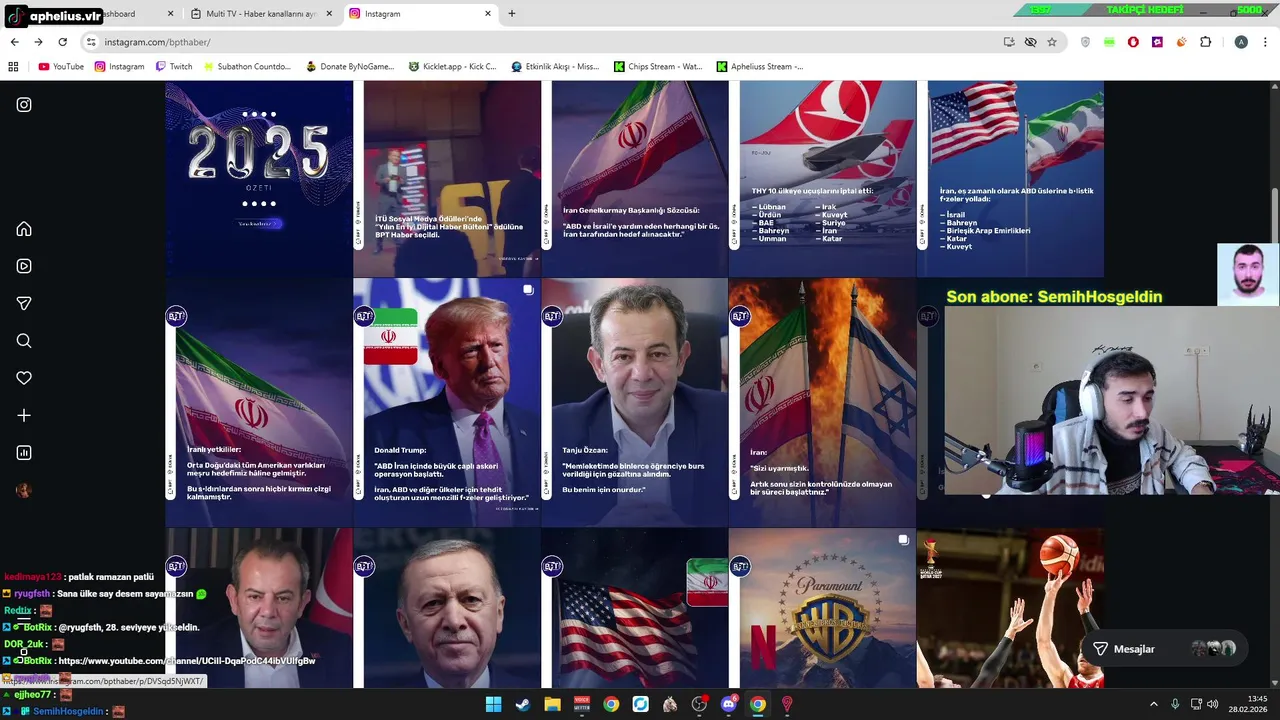The width and height of the screenshot is (1280, 720).
Task: Open the 'Sizi uyarmıştık' Iran-Israel flags post
Action: tap(822, 402)
